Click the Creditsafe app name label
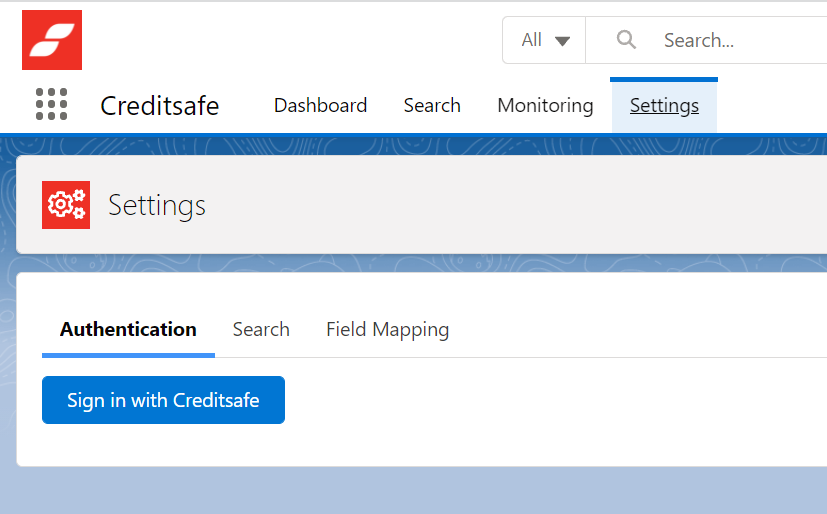 click(x=160, y=105)
